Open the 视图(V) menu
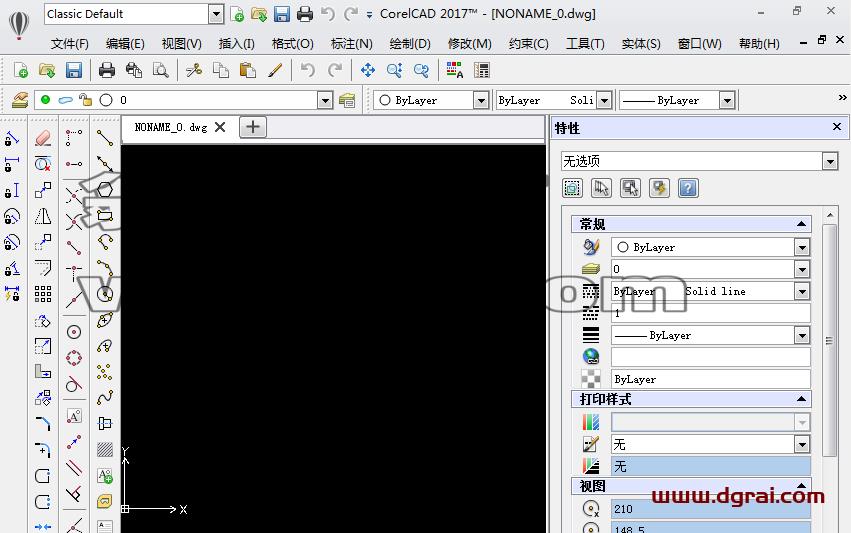851x533 pixels. click(182, 43)
